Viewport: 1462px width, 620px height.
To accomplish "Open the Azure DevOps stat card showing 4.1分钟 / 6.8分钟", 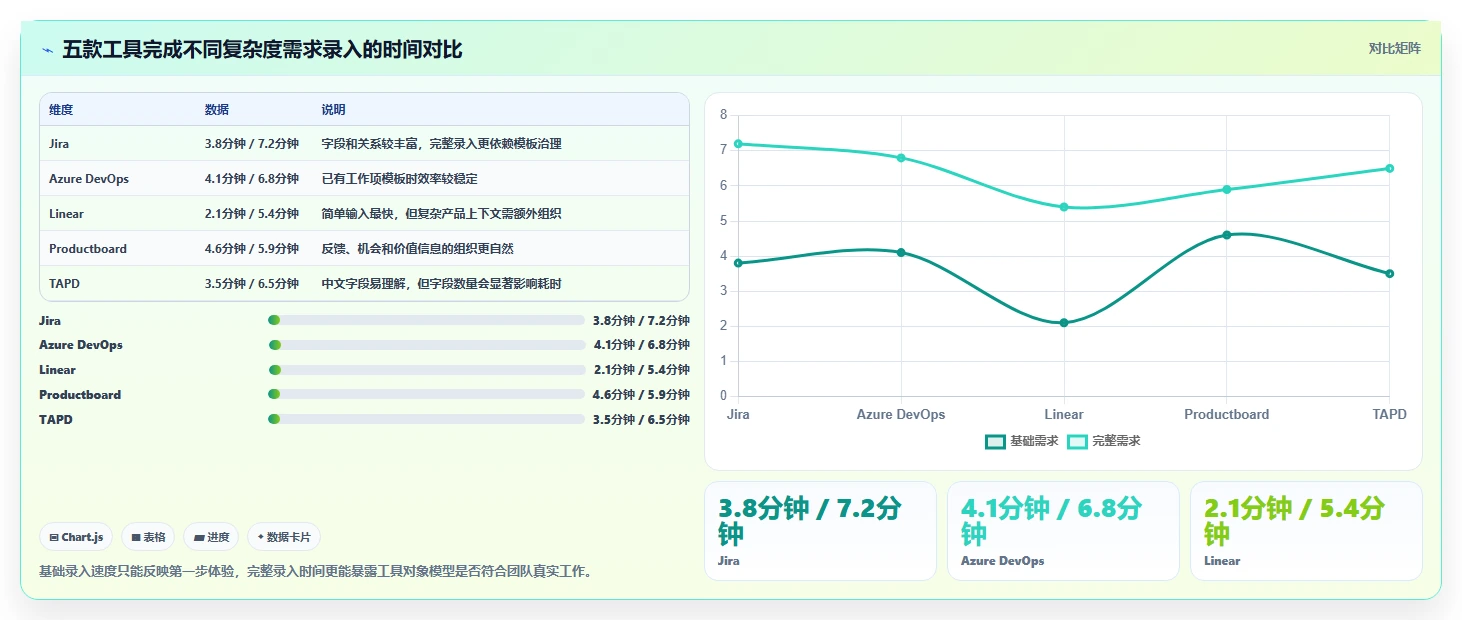I will pyautogui.click(x=1063, y=531).
